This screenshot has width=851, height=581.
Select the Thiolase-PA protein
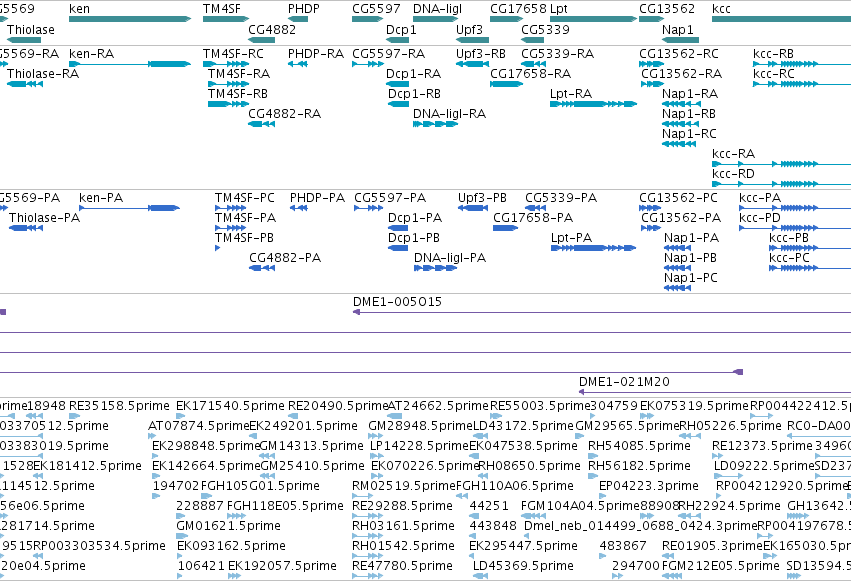point(26,228)
